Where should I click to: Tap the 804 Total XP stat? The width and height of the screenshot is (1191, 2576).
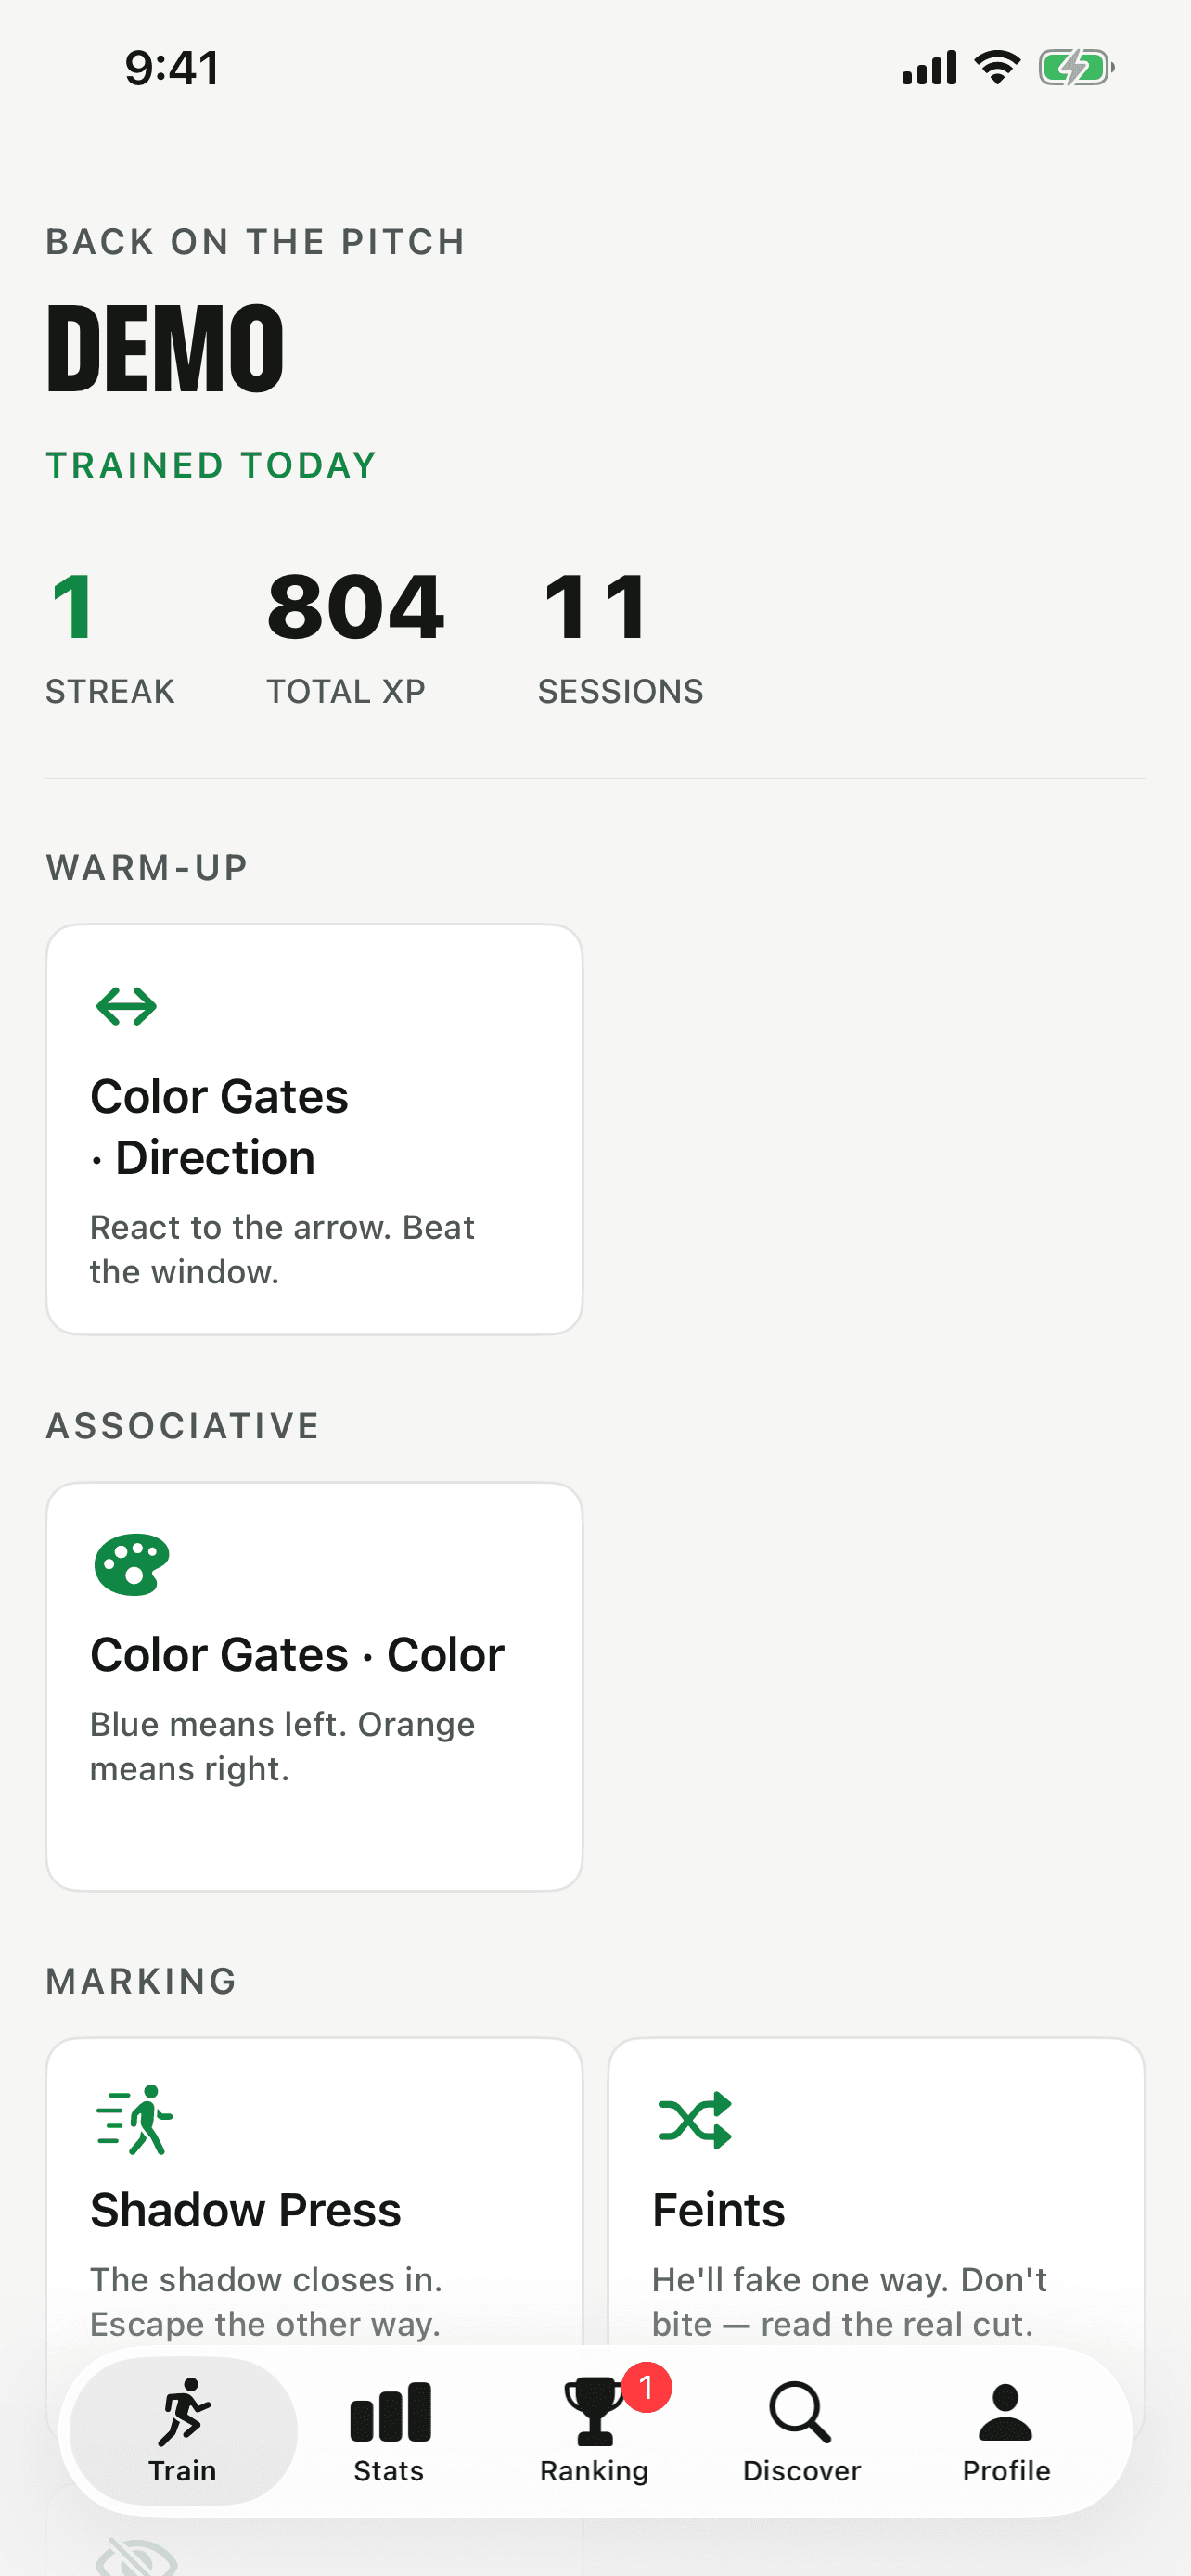tap(355, 636)
